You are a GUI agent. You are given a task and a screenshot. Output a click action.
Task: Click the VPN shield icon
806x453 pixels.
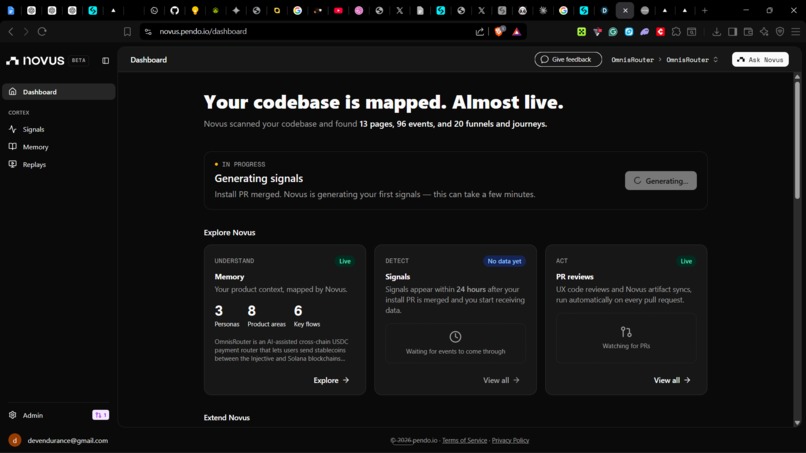(x=780, y=31)
